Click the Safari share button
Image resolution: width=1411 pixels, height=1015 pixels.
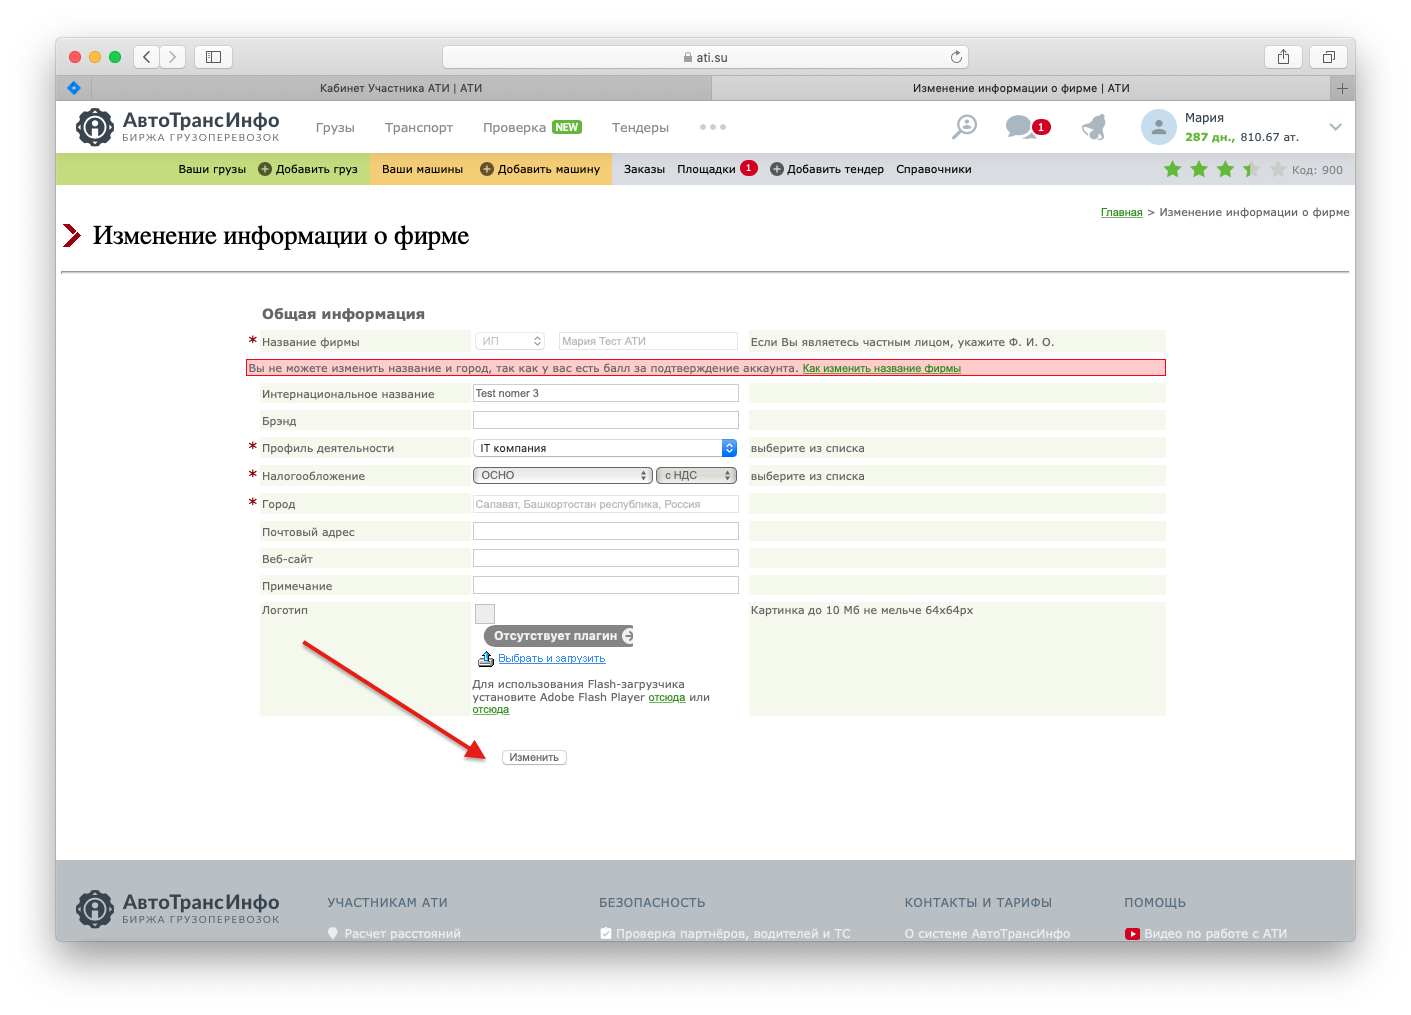pyautogui.click(x=1283, y=57)
